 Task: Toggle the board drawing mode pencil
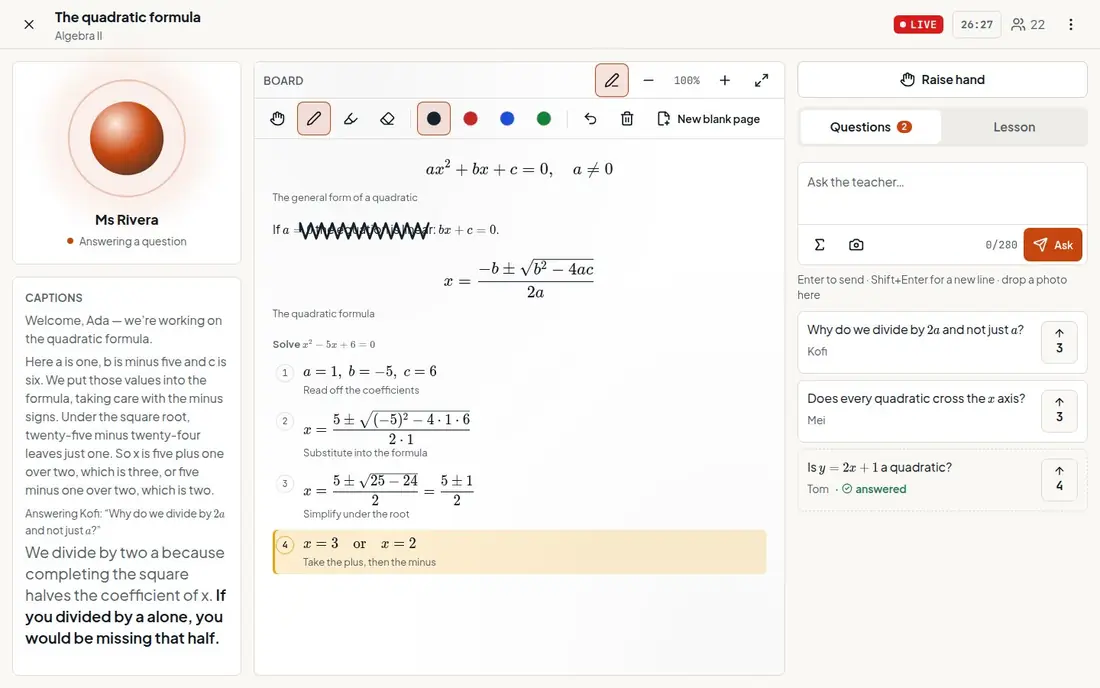pyautogui.click(x=612, y=81)
